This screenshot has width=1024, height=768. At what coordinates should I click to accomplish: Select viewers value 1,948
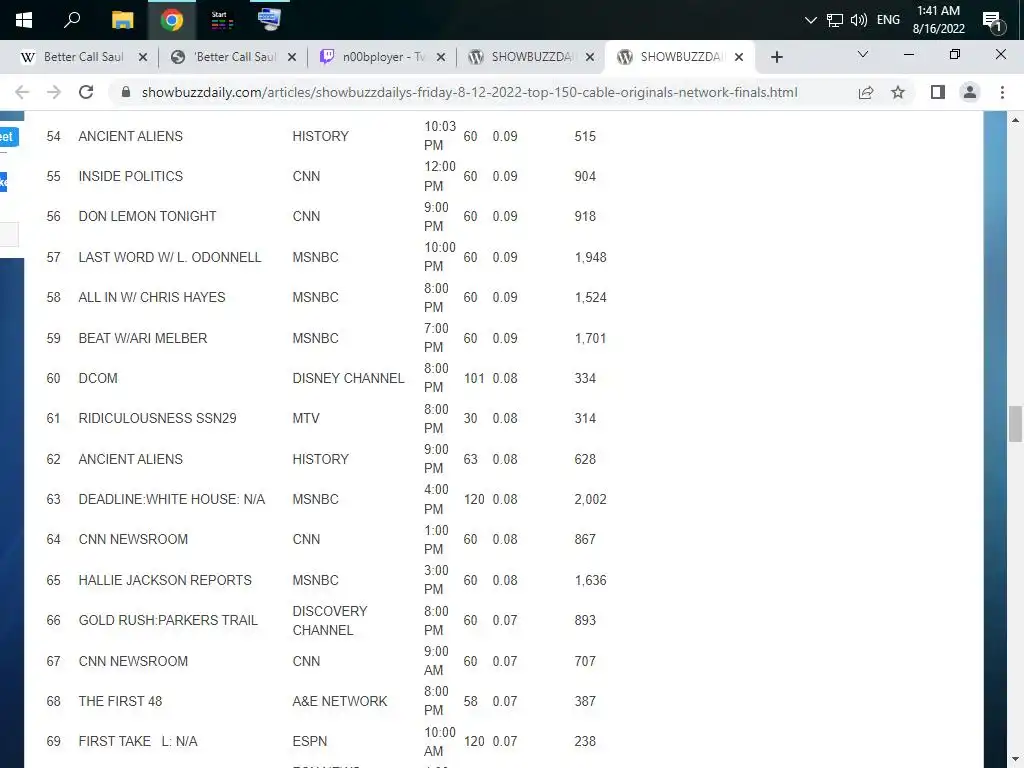(x=590, y=257)
